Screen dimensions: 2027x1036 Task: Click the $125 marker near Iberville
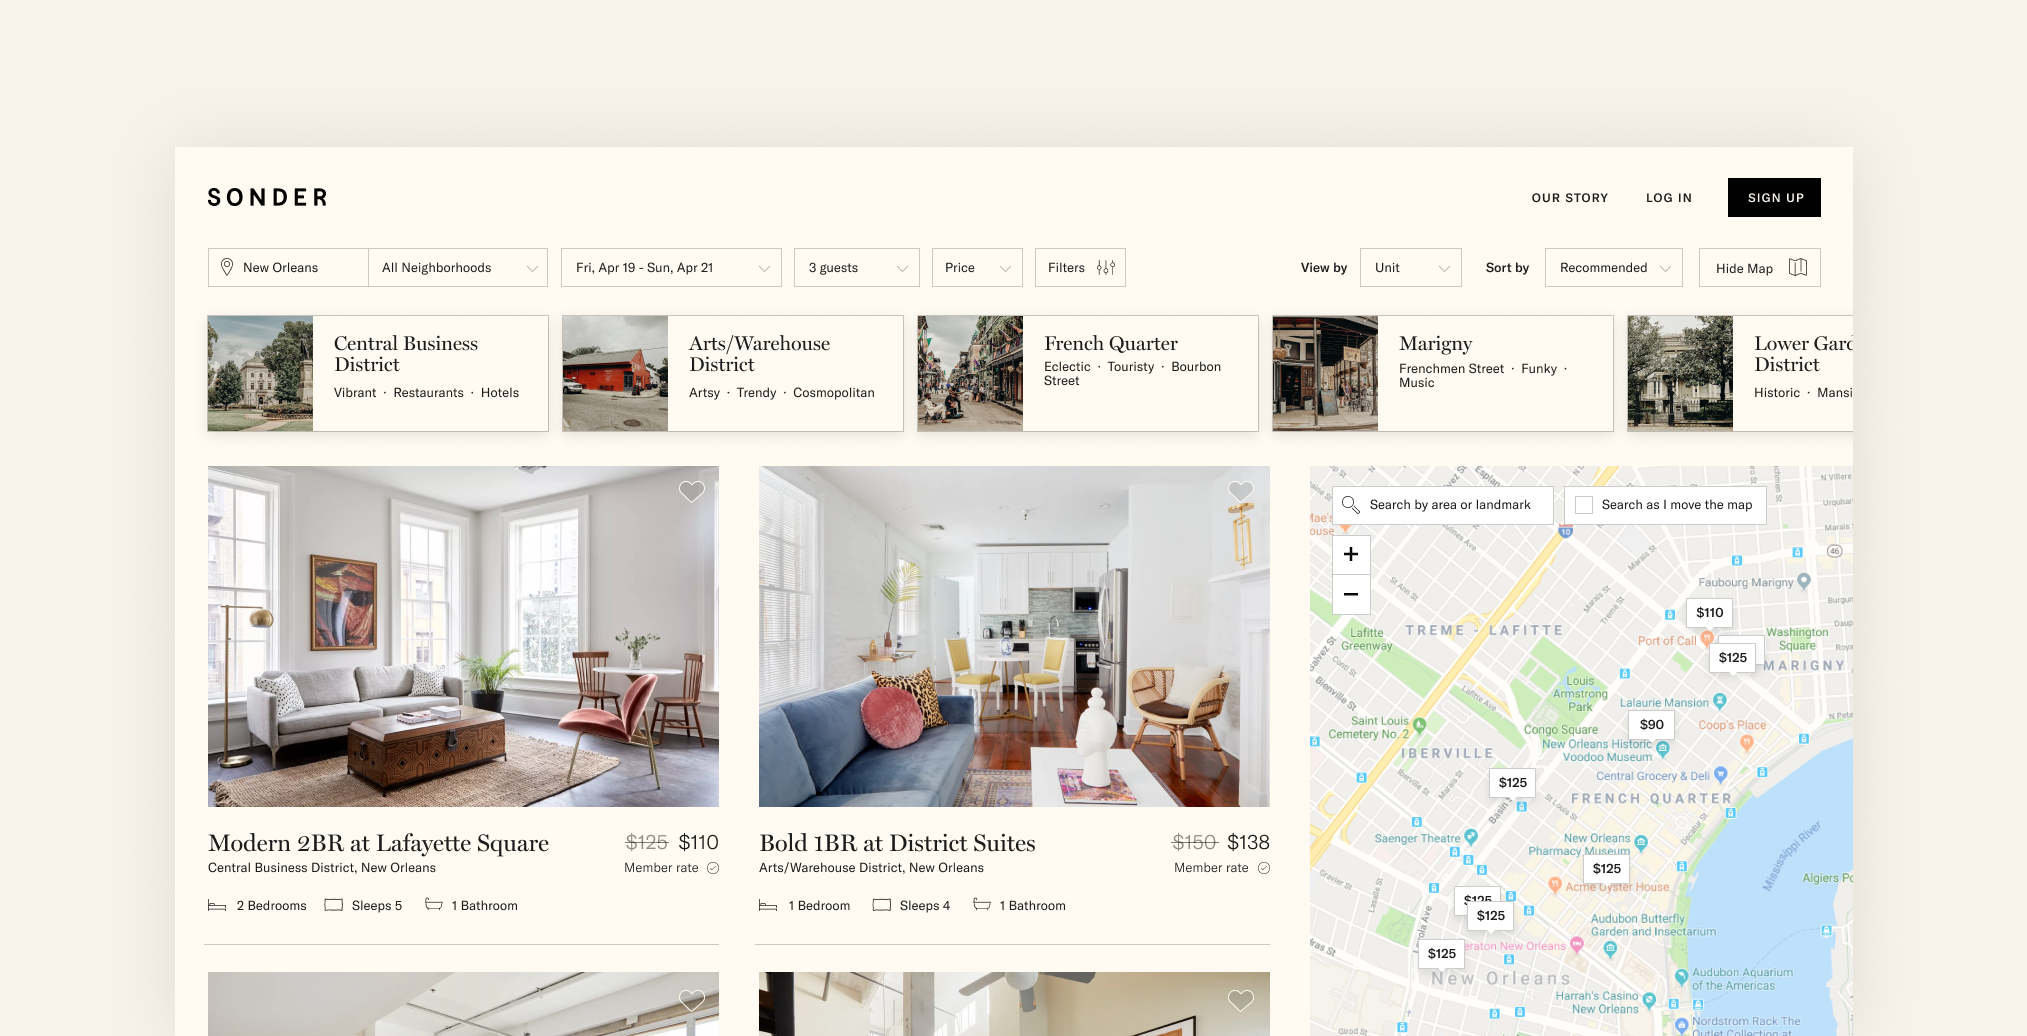pos(1513,783)
